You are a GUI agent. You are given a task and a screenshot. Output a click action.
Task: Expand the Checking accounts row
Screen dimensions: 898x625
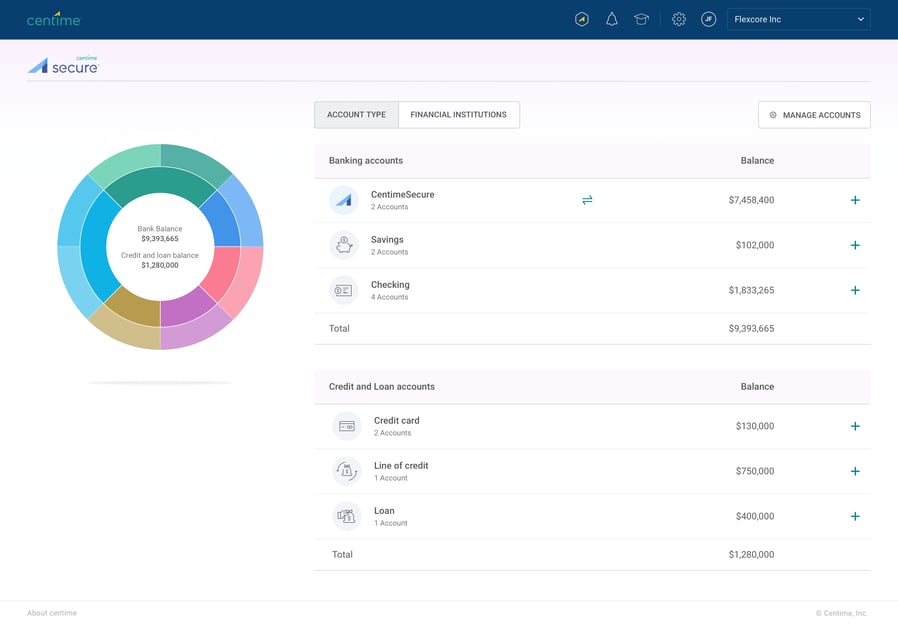855,290
